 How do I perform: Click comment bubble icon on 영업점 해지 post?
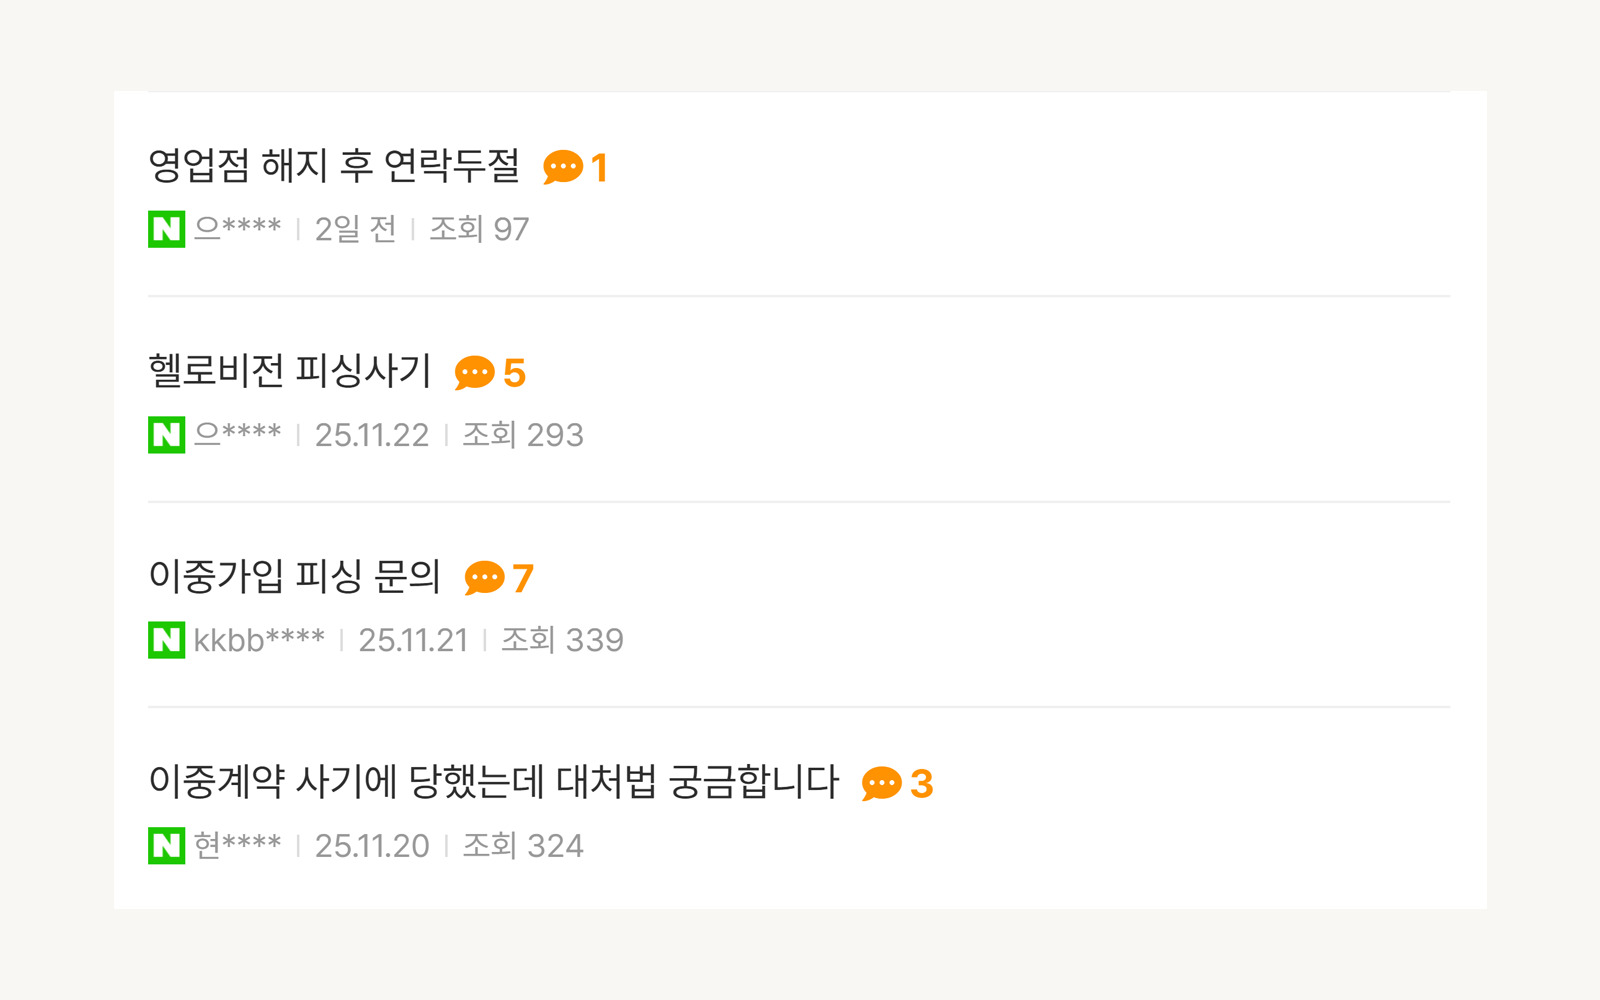pos(563,167)
